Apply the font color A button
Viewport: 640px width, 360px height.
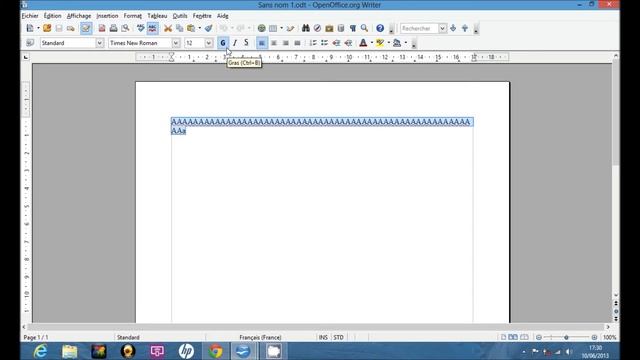[363, 43]
